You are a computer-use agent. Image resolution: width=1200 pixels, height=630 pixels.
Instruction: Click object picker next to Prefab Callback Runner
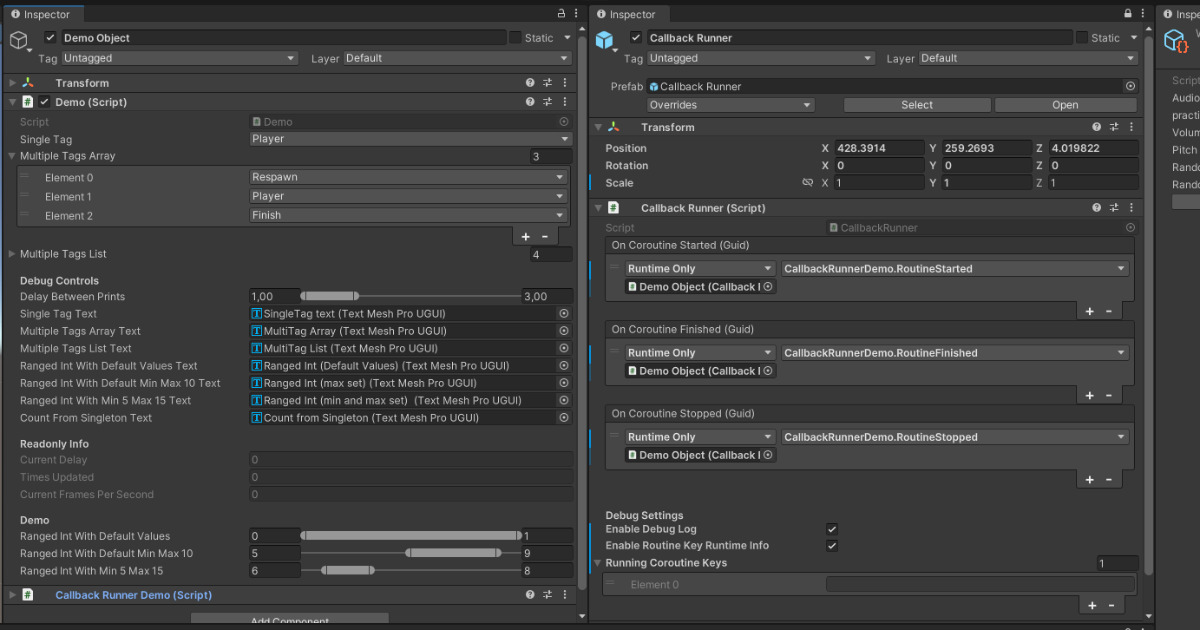coord(1130,87)
